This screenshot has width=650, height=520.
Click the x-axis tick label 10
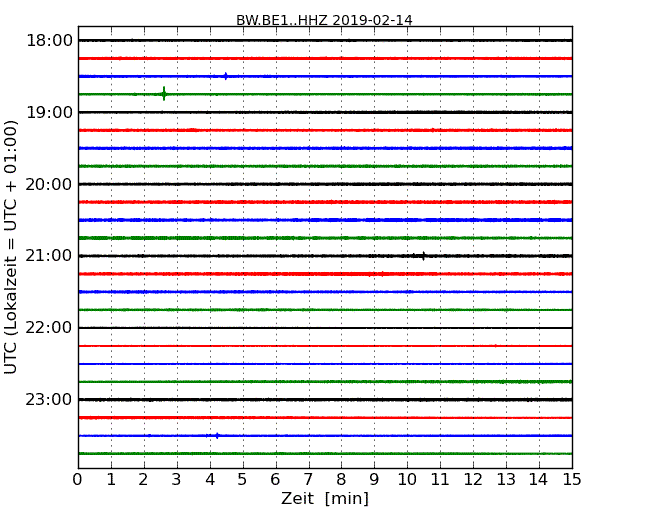pyautogui.click(x=407, y=479)
